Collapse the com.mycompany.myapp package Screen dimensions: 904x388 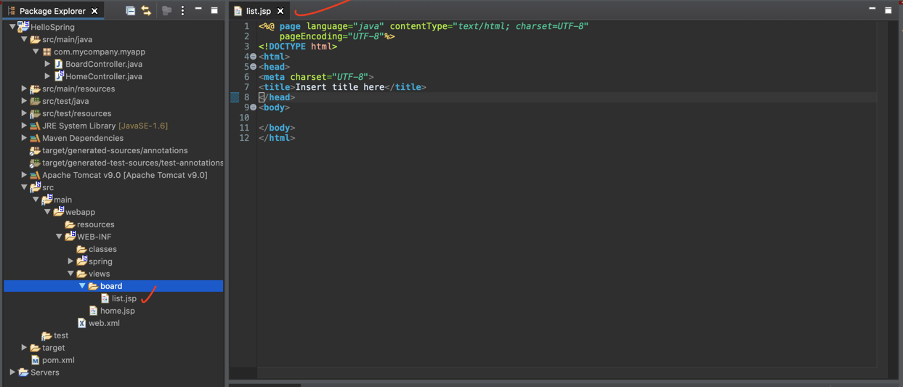point(36,52)
